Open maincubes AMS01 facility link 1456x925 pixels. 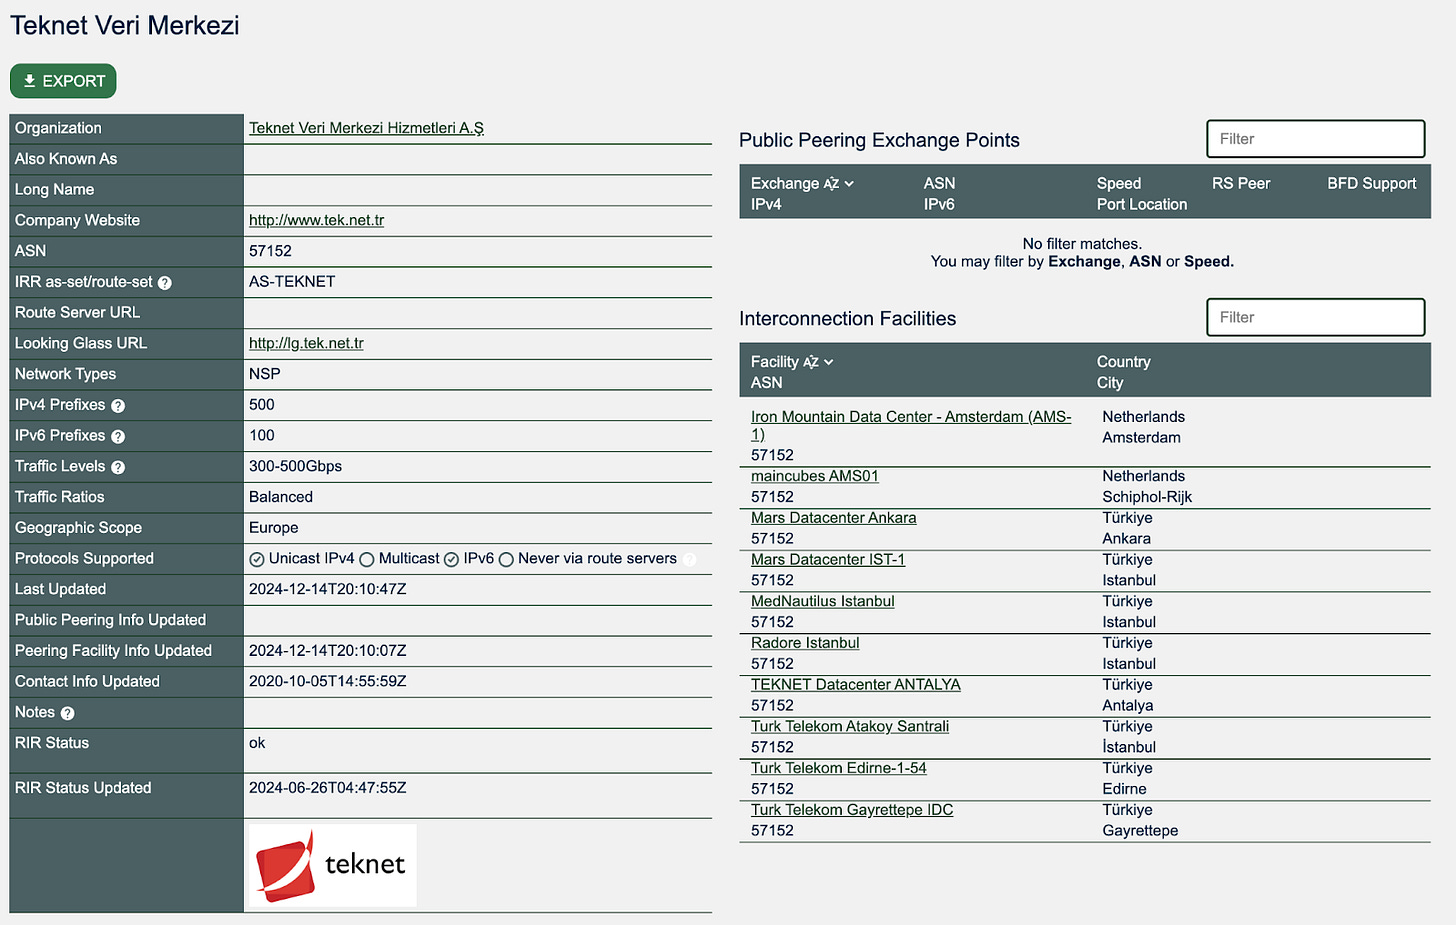[x=815, y=476]
